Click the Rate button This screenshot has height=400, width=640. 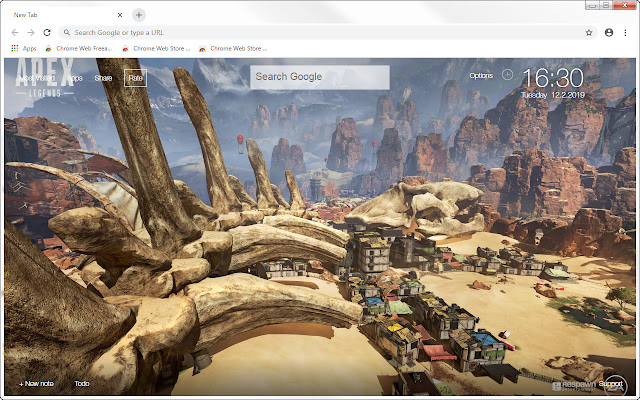[136, 78]
